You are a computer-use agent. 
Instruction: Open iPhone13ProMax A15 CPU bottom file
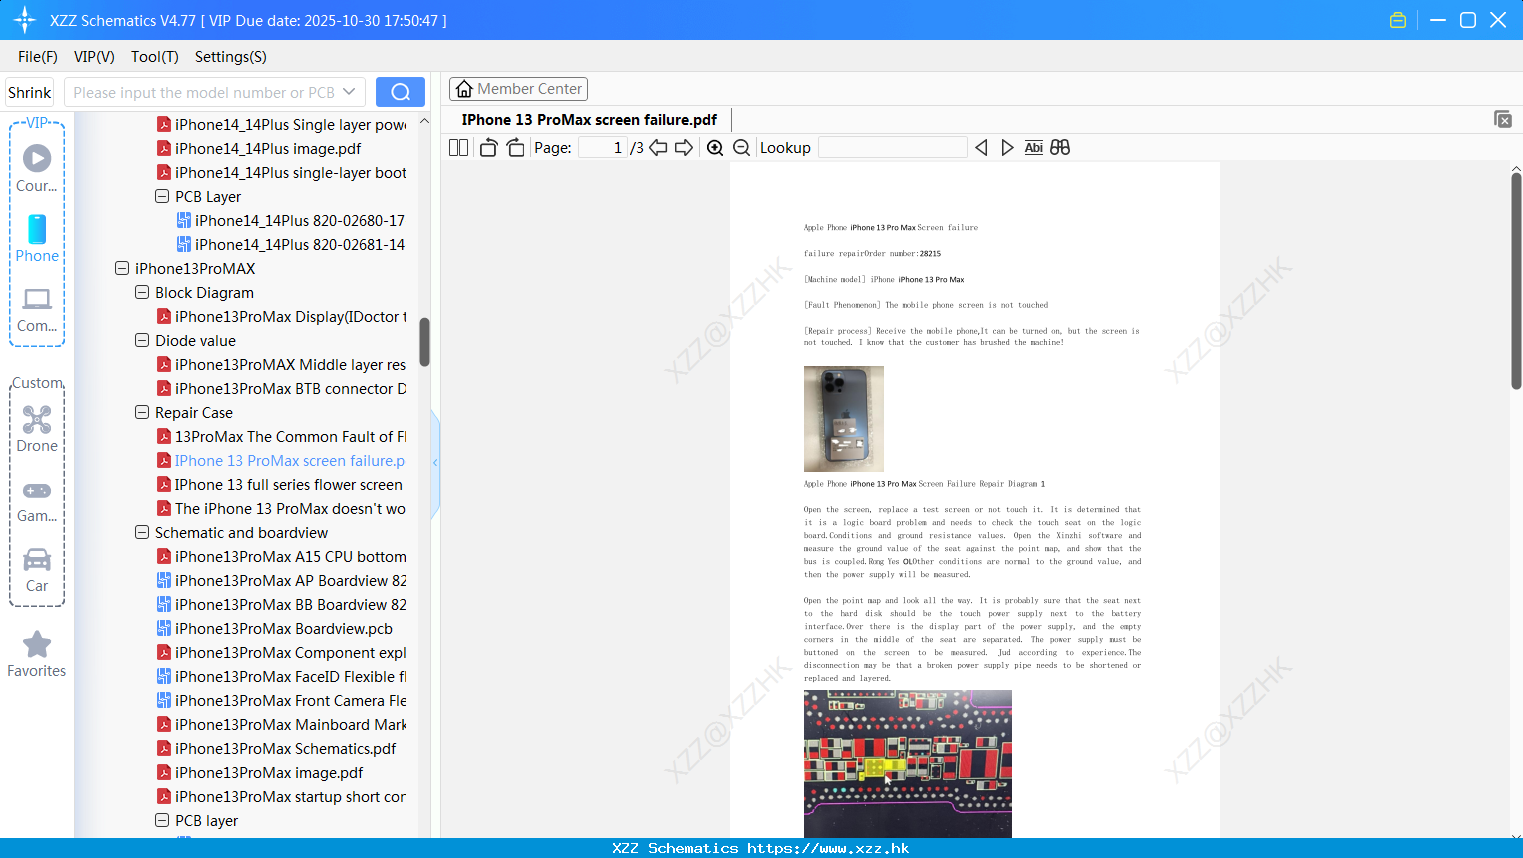(x=281, y=557)
